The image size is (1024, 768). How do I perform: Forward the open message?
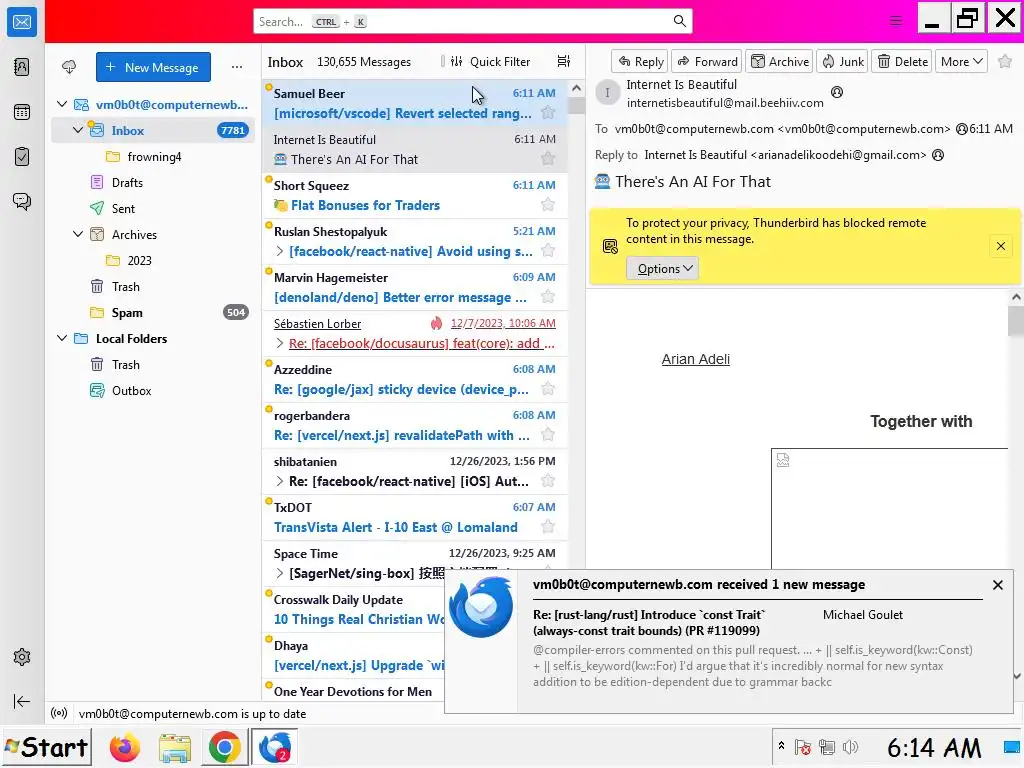pyautogui.click(x=707, y=61)
